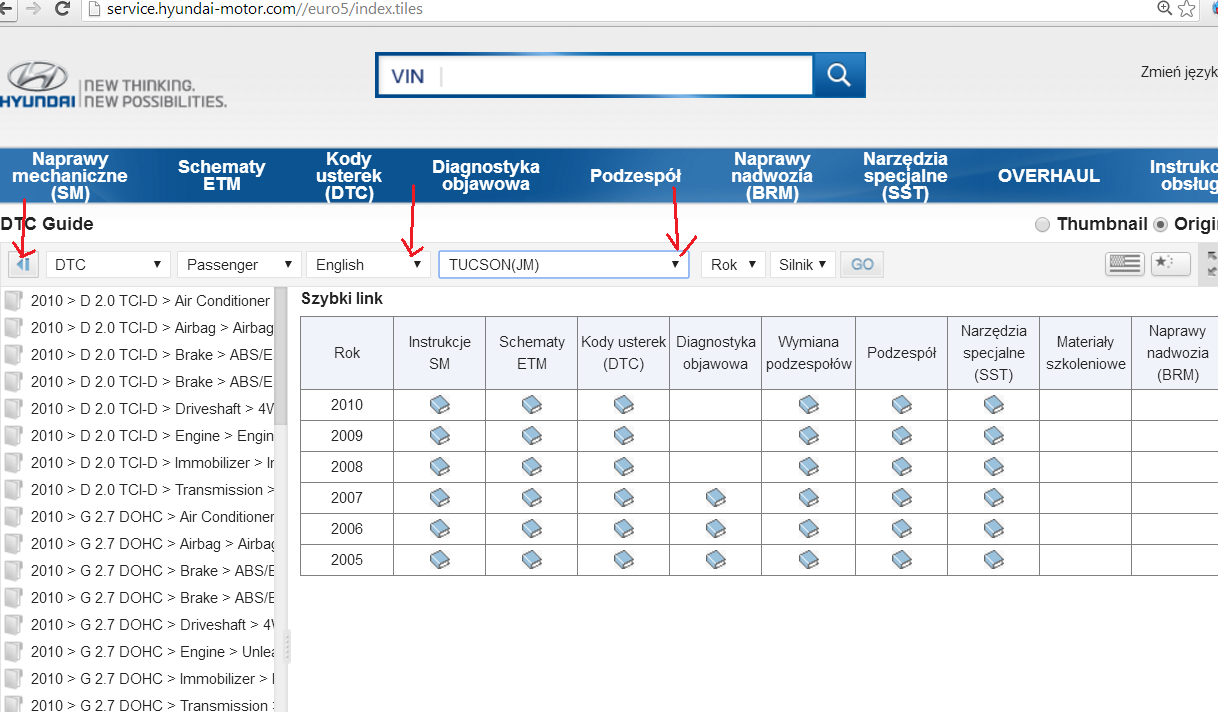Screen dimensions: 1218x712
Task: Click the GO button
Action: tap(862, 264)
